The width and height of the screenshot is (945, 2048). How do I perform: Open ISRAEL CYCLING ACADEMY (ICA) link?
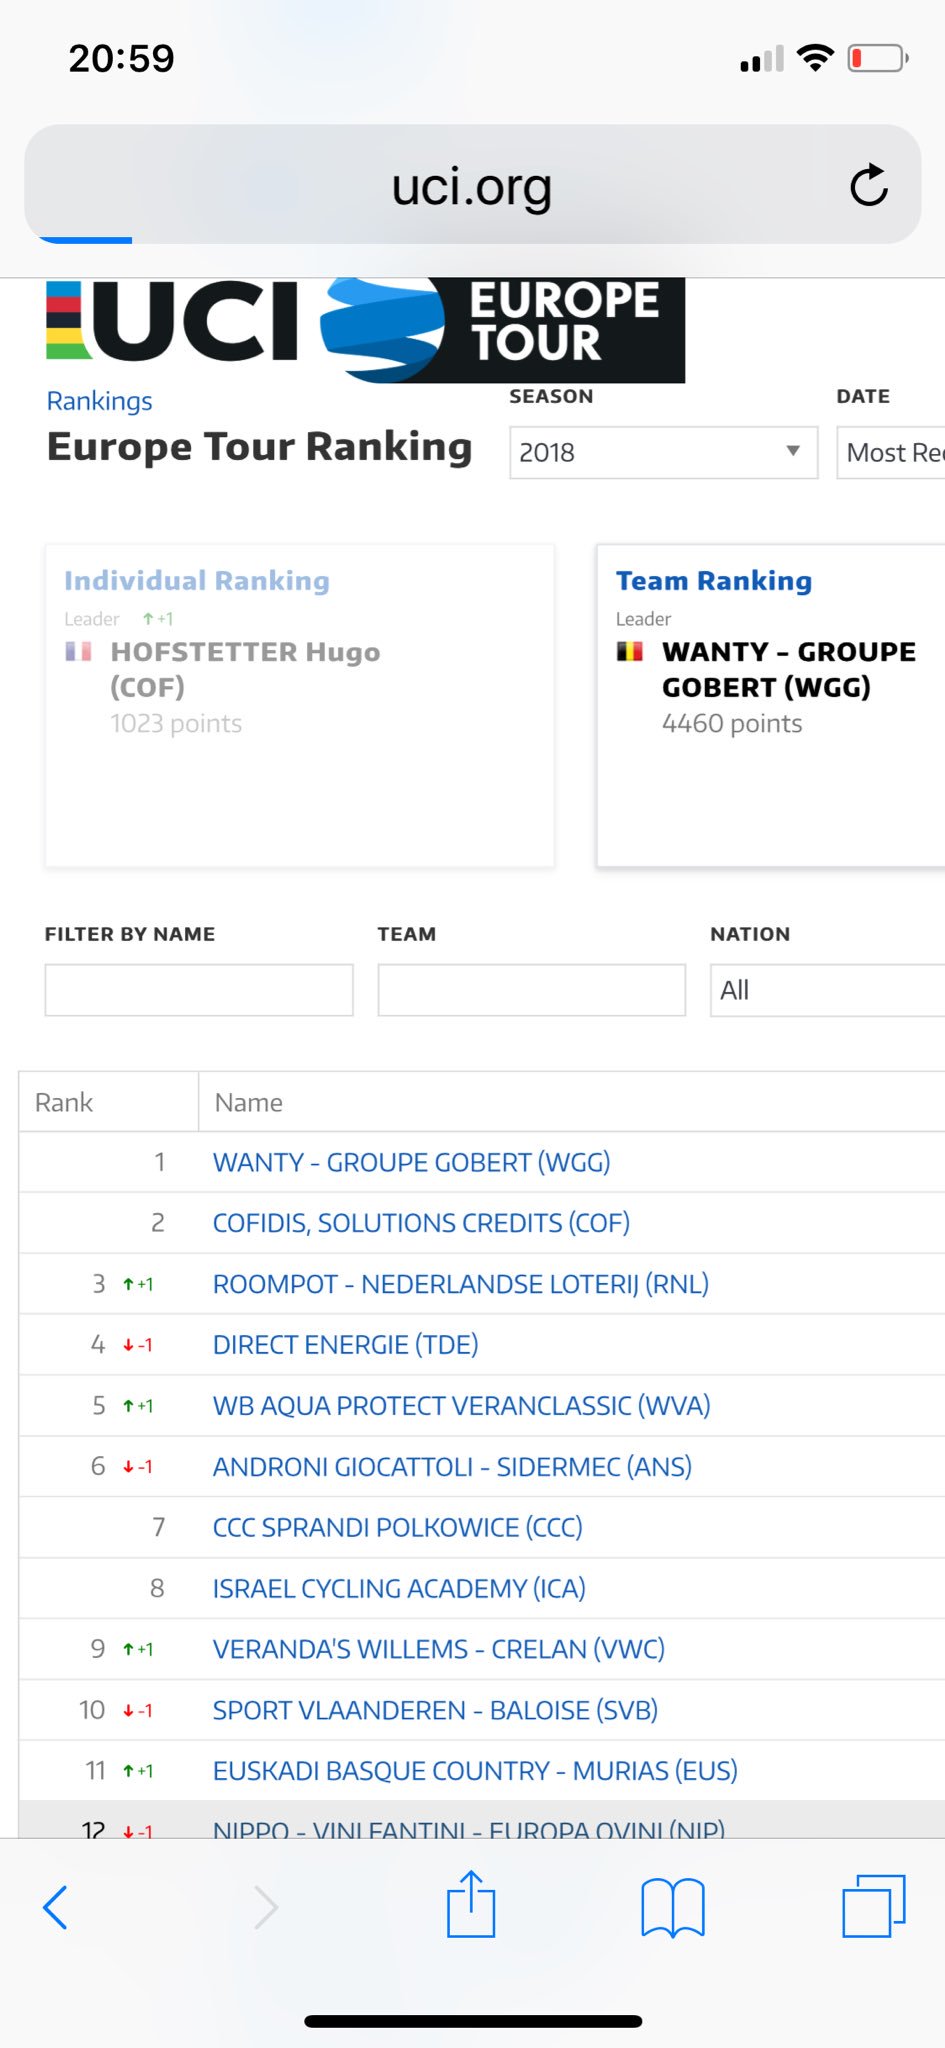(399, 1589)
